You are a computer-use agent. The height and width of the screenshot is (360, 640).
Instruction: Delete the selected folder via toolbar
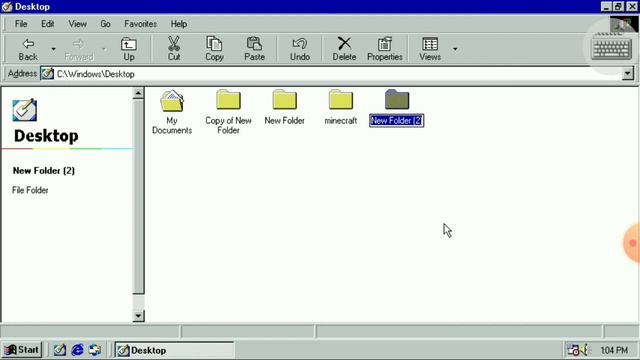coord(344,49)
